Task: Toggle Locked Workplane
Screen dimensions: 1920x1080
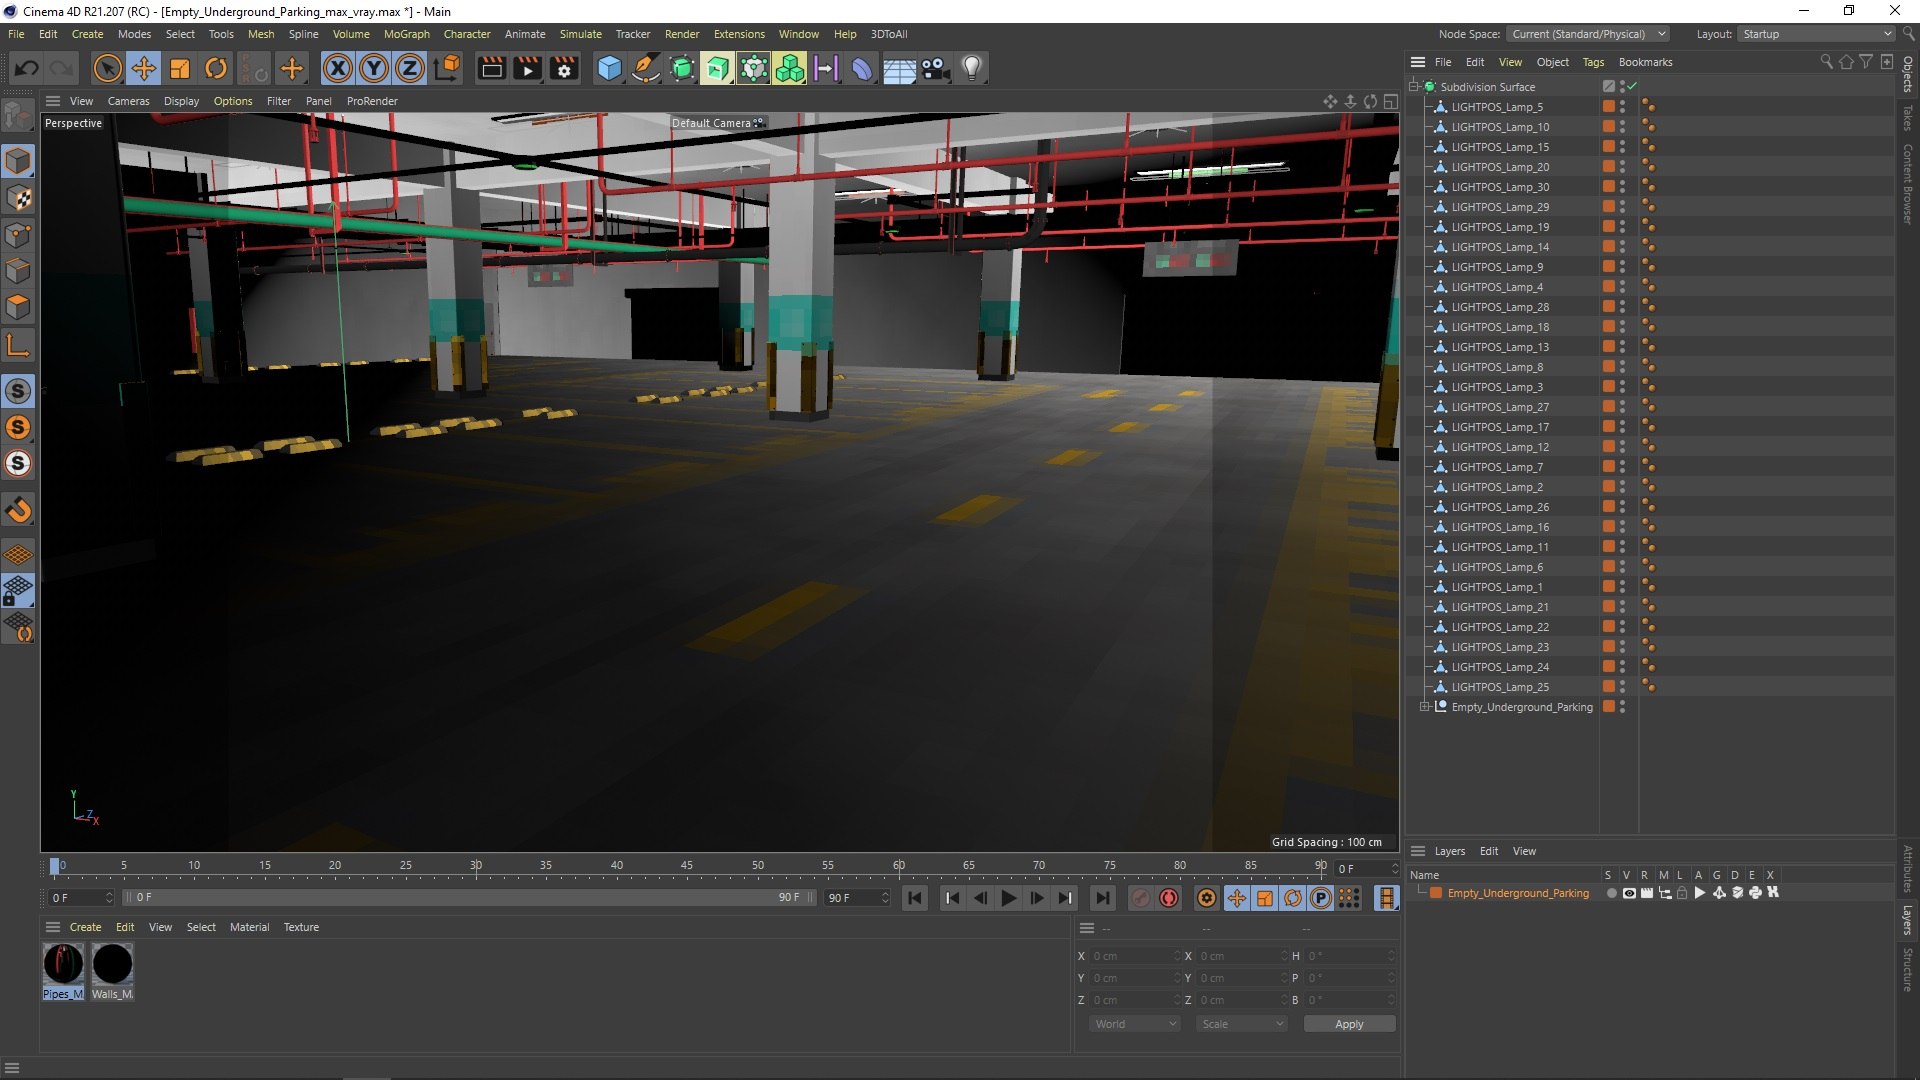Action: tap(18, 590)
